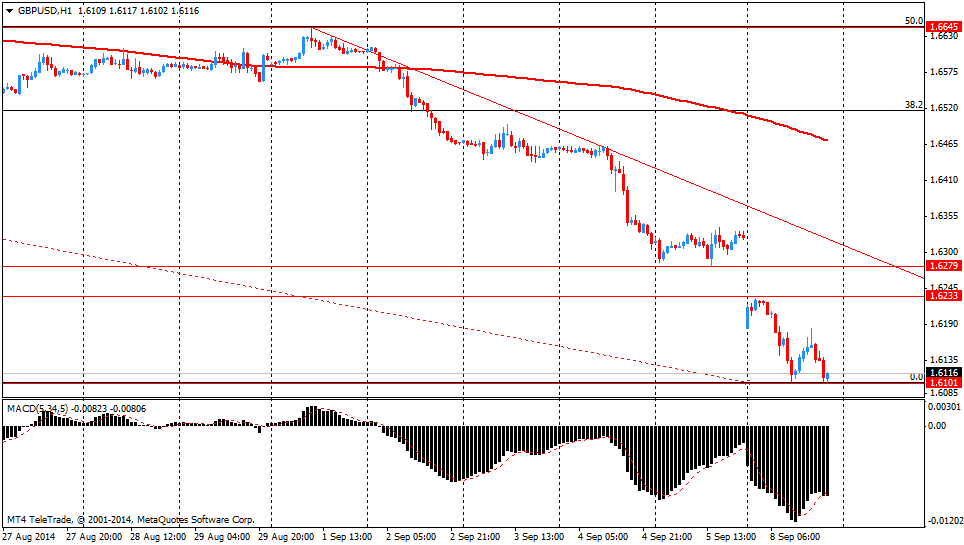Click the 0.00301 MACD scale value
The height and width of the screenshot is (545, 964).
point(945,407)
